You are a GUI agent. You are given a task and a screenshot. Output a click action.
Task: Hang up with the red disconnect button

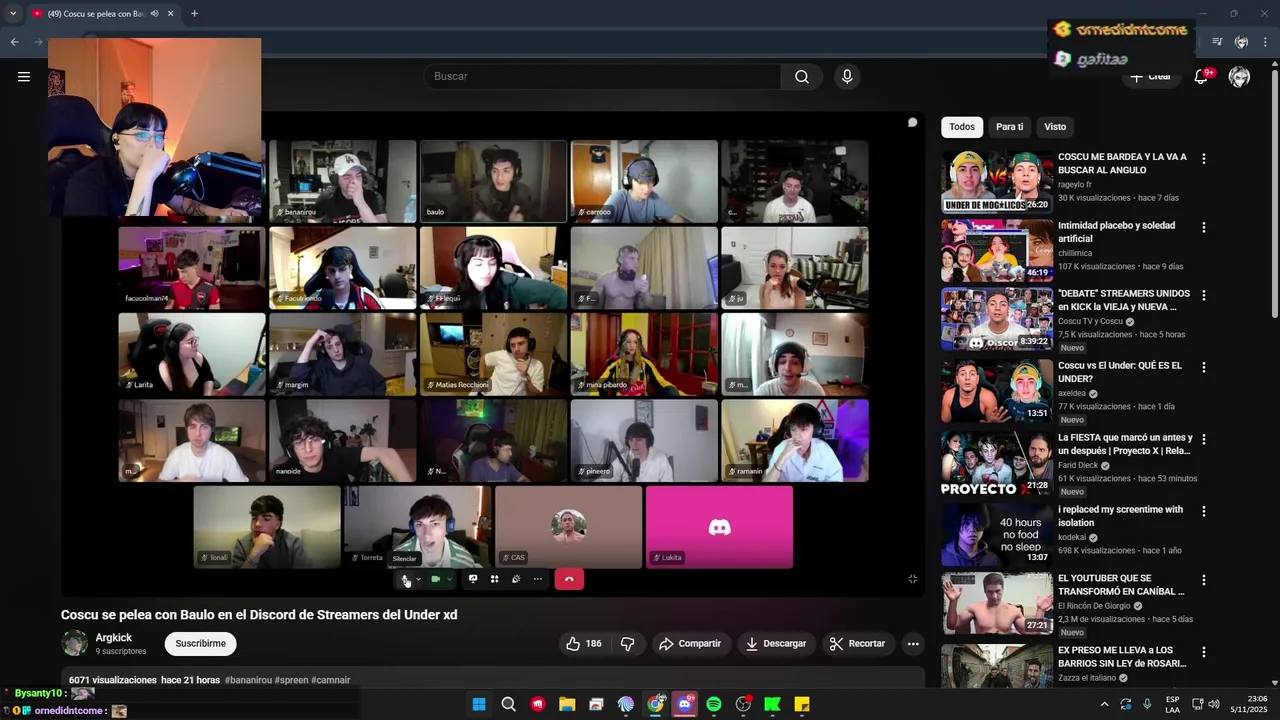coord(569,579)
